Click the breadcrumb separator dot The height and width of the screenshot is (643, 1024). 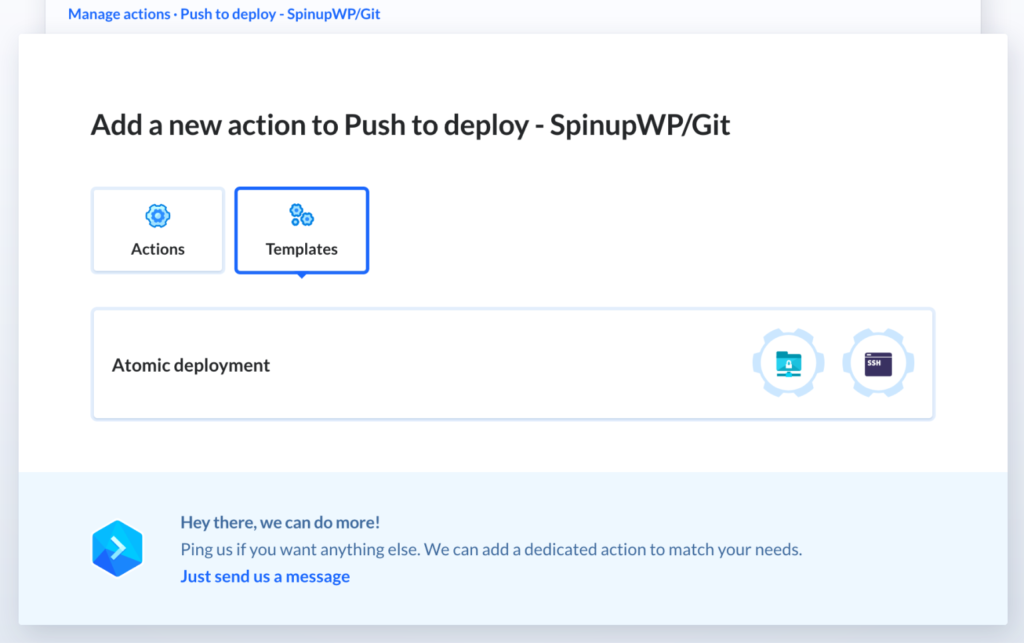click(x=176, y=13)
